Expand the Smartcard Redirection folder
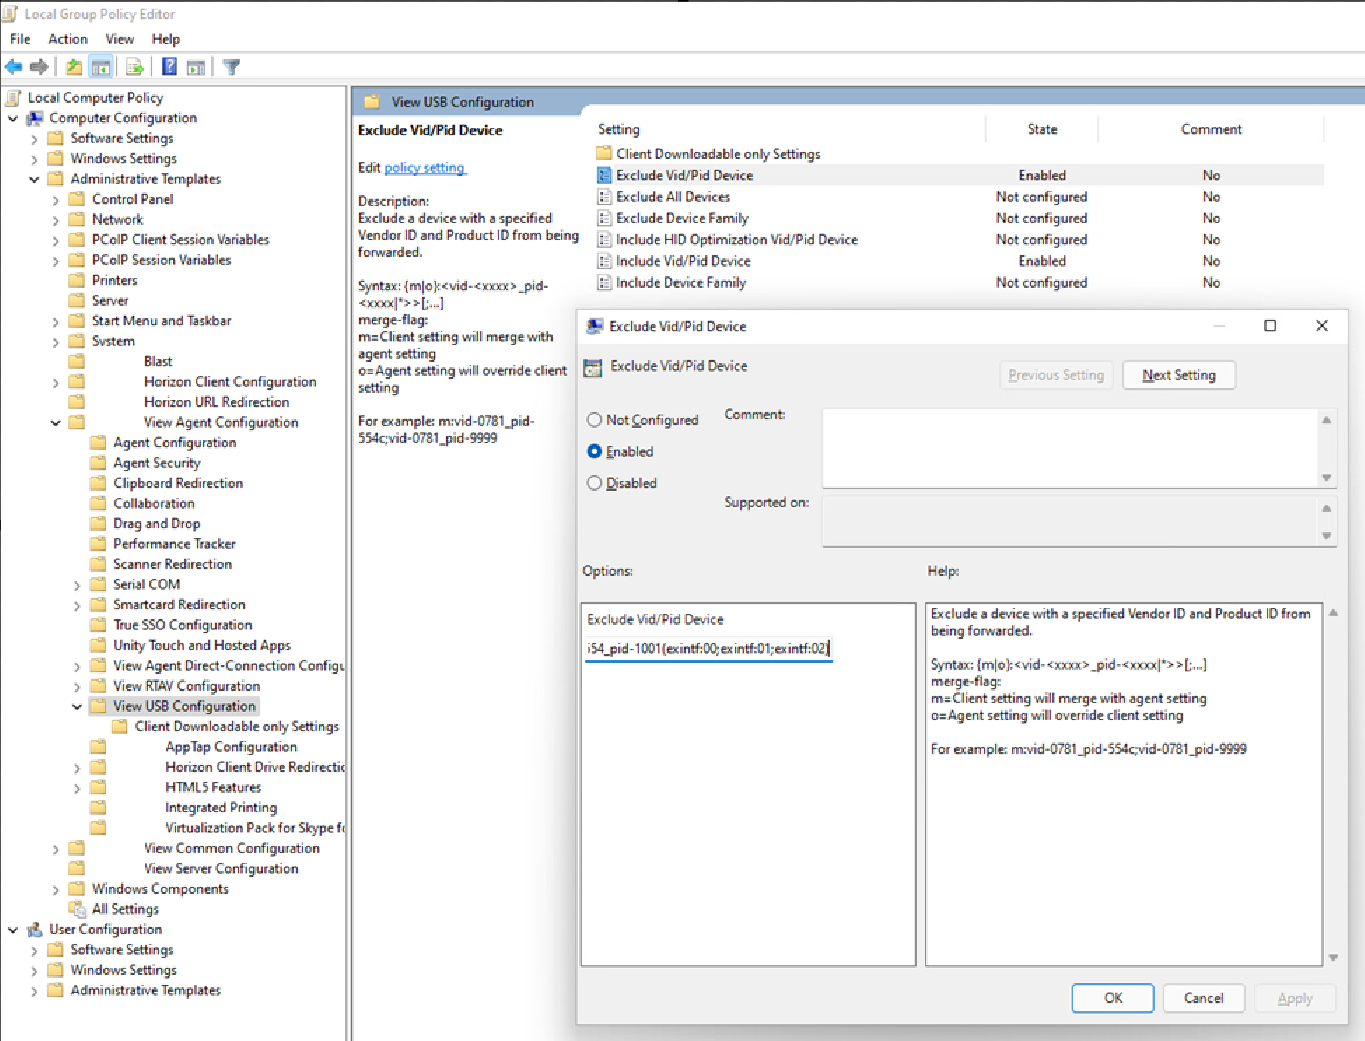This screenshot has width=1365, height=1041. pyautogui.click(x=77, y=604)
